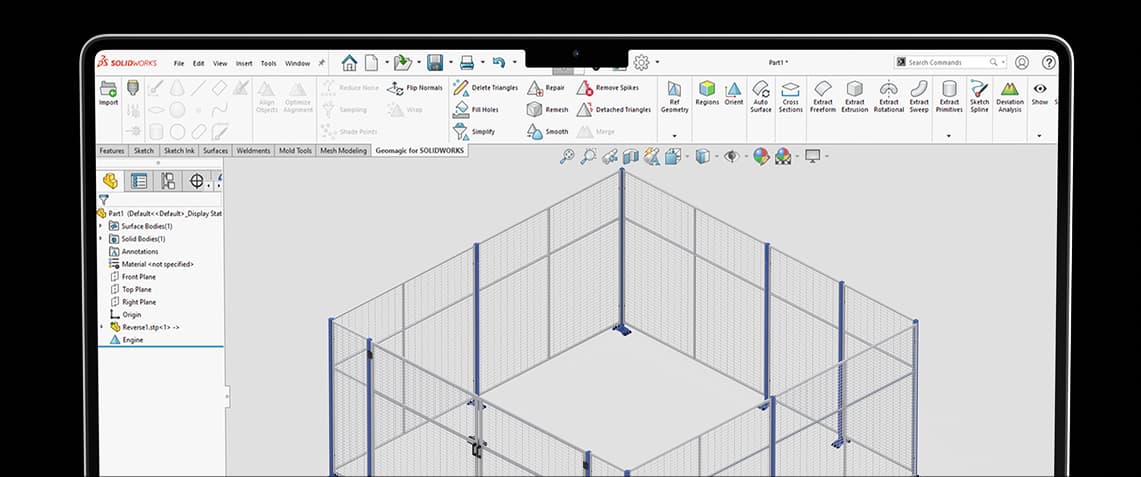Open the ConfigurationManager panel tab
1141x477 pixels.
pos(168,180)
